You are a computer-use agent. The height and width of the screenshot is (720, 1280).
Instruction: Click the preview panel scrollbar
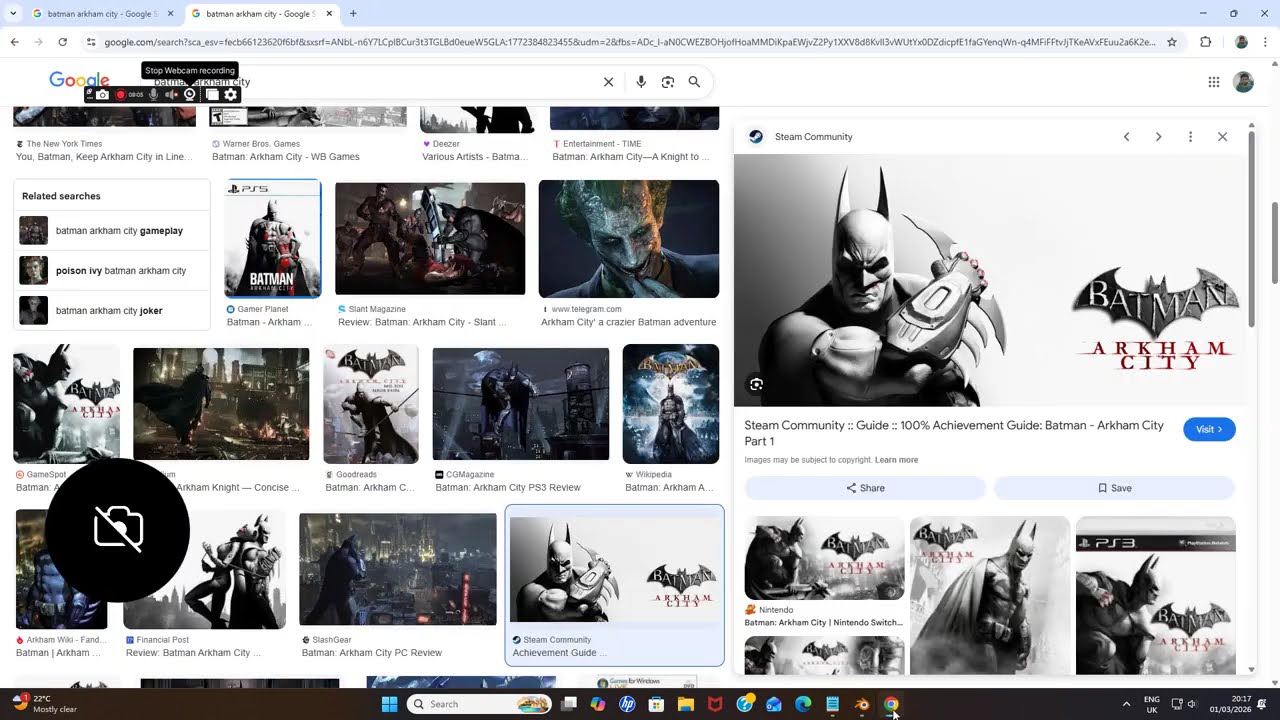tap(1251, 230)
